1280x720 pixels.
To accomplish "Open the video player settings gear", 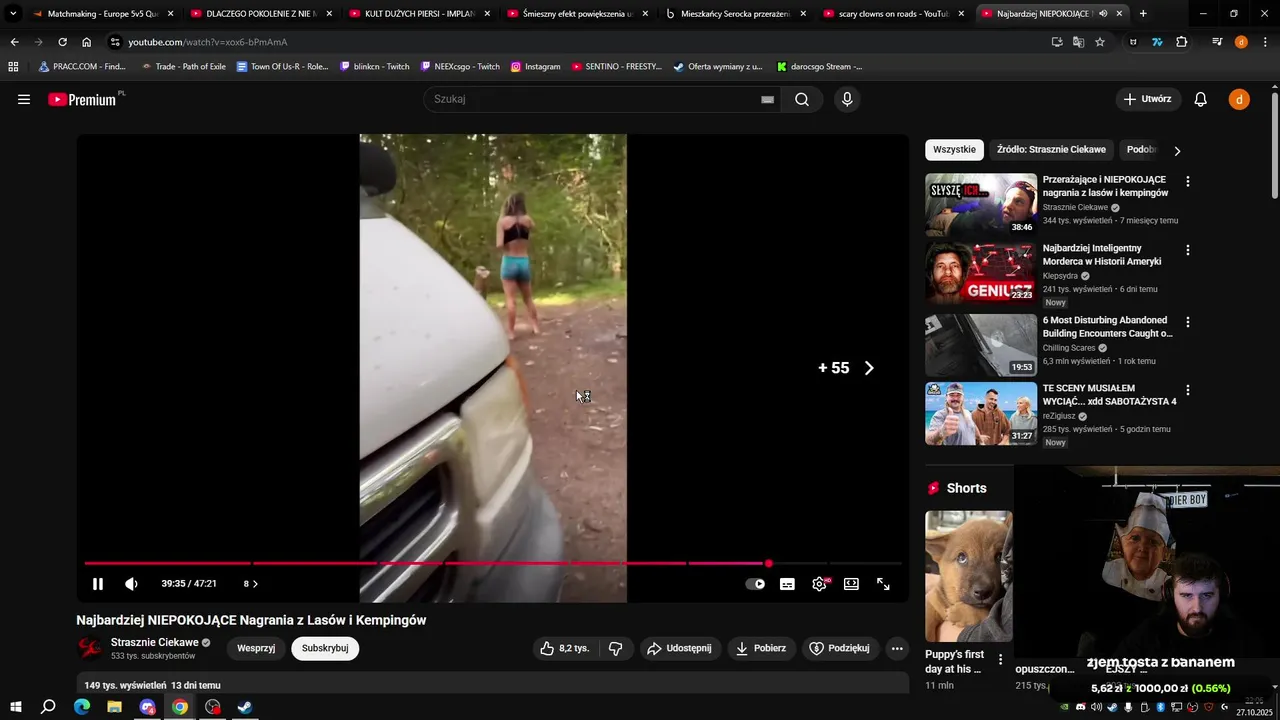I will click(819, 584).
